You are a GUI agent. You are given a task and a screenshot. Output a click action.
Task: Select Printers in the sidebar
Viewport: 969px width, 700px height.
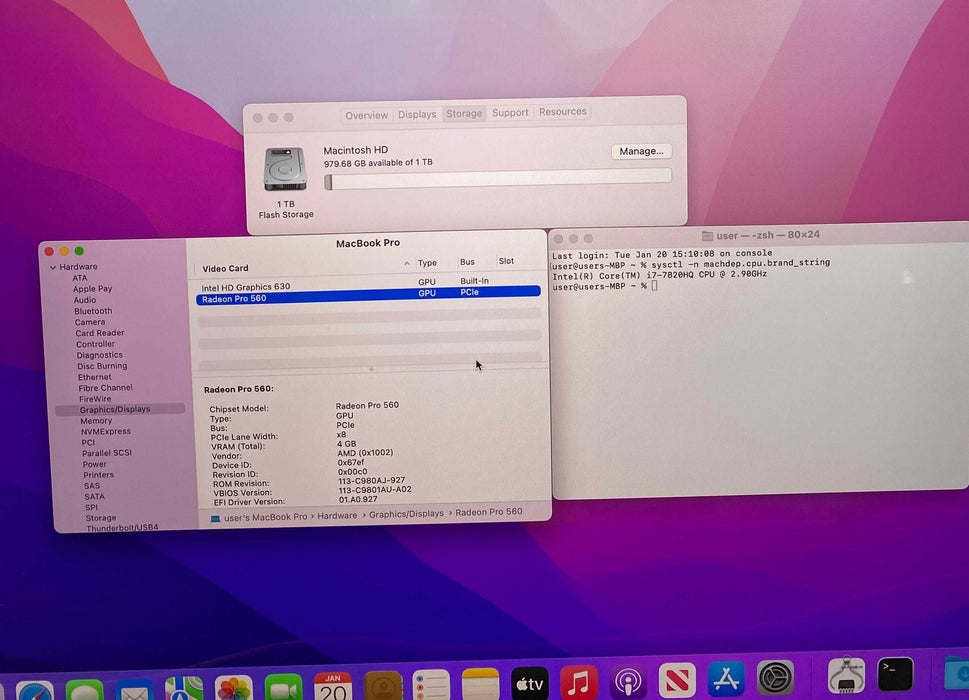[x=98, y=474]
